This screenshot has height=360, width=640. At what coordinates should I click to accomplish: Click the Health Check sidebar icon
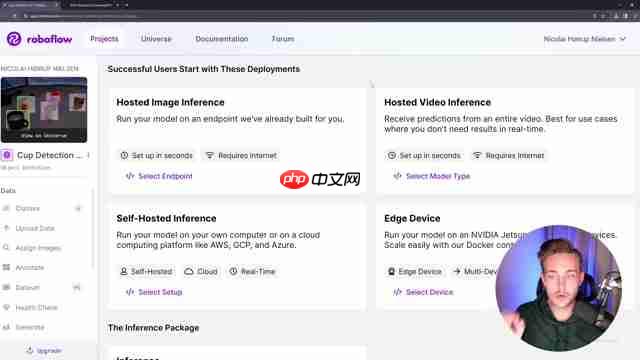[x=7, y=307]
